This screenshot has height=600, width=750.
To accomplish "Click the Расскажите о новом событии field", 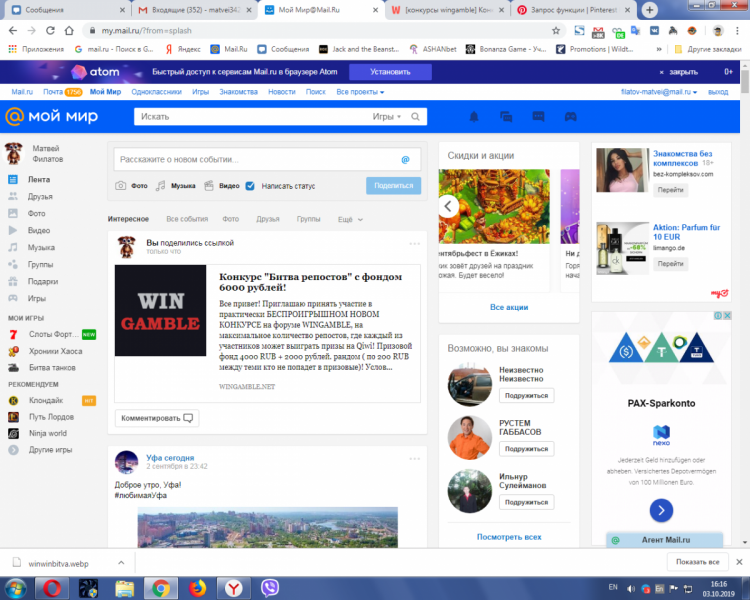I will (x=255, y=159).
